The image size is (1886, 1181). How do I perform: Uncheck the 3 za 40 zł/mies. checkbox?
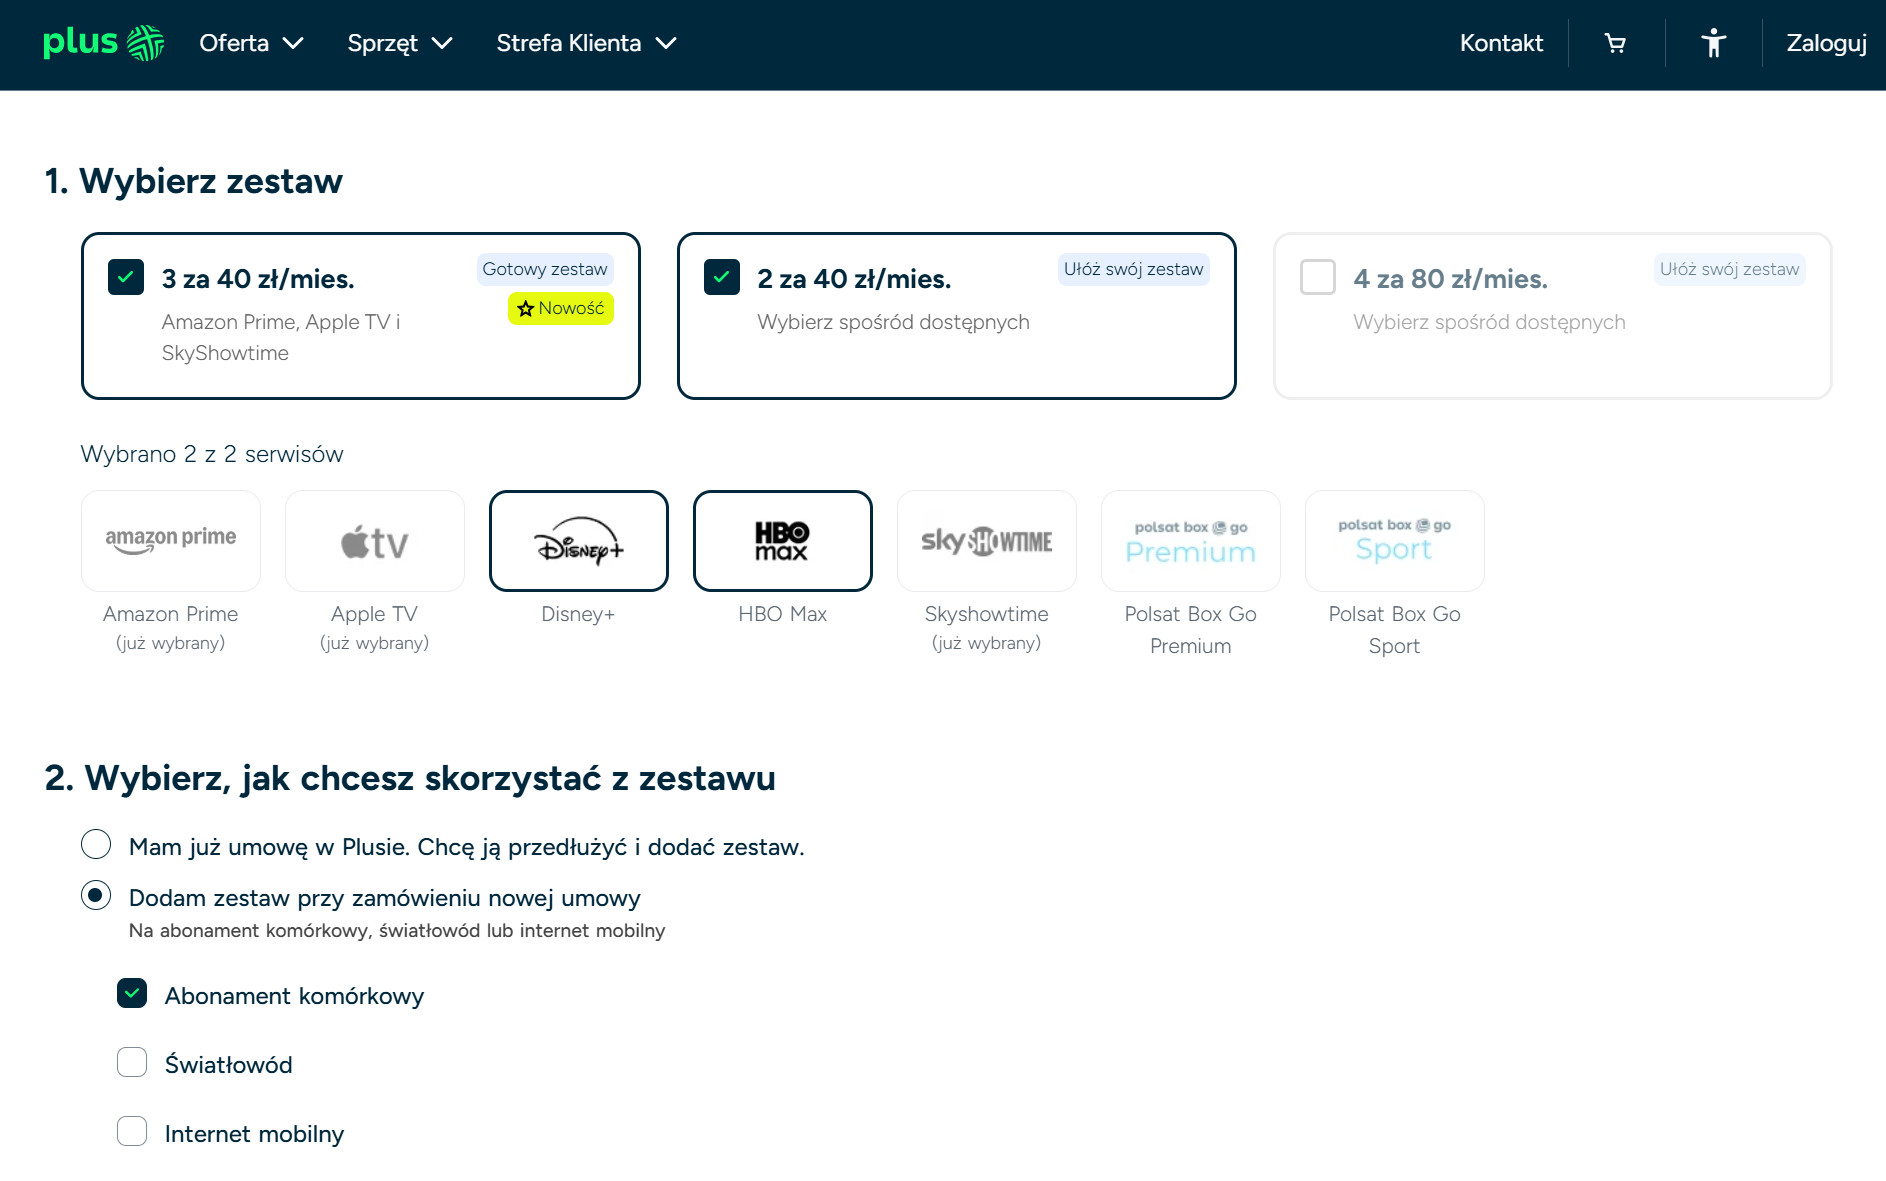pyautogui.click(x=126, y=277)
